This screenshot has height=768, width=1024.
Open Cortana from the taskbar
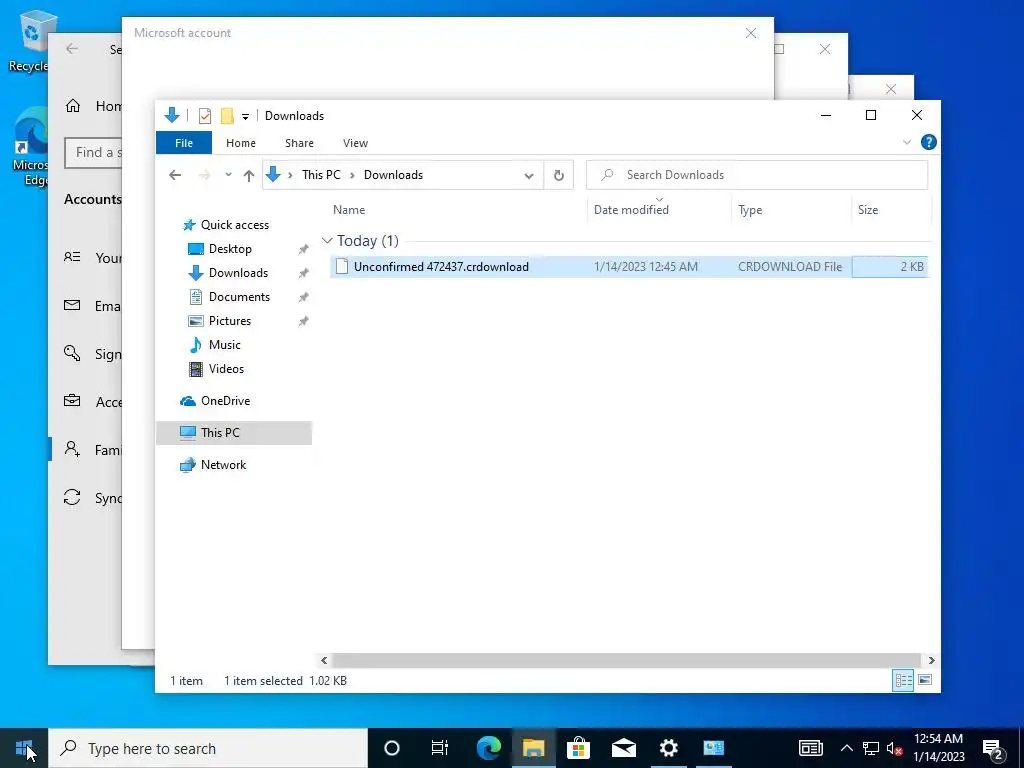coord(391,748)
